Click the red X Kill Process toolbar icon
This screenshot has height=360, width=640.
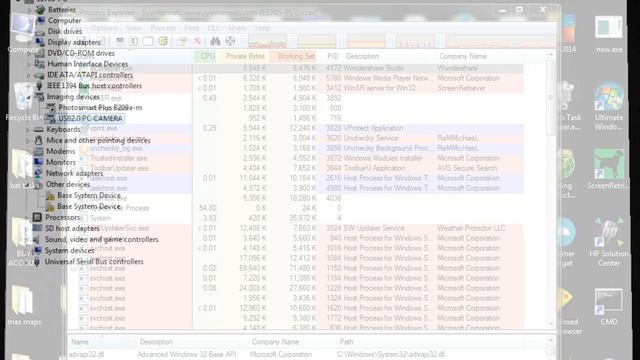(197, 41)
